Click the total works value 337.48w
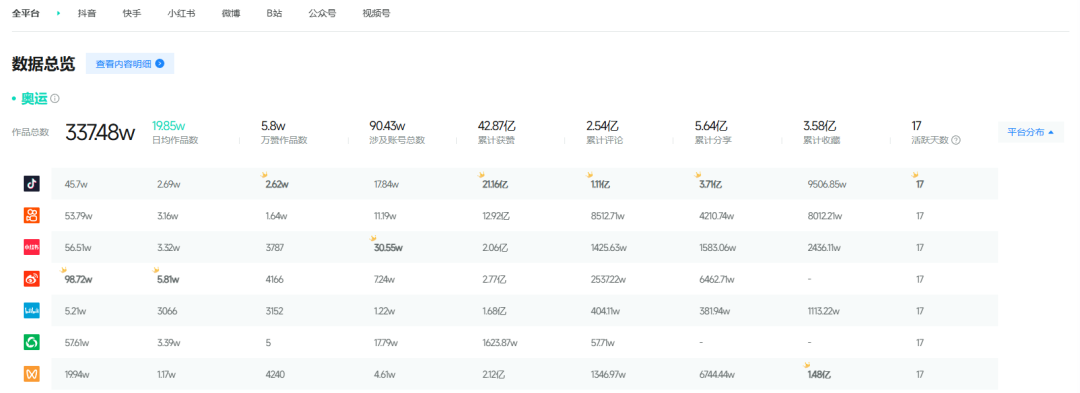Screen dimensions: 1080x393 point(100,132)
